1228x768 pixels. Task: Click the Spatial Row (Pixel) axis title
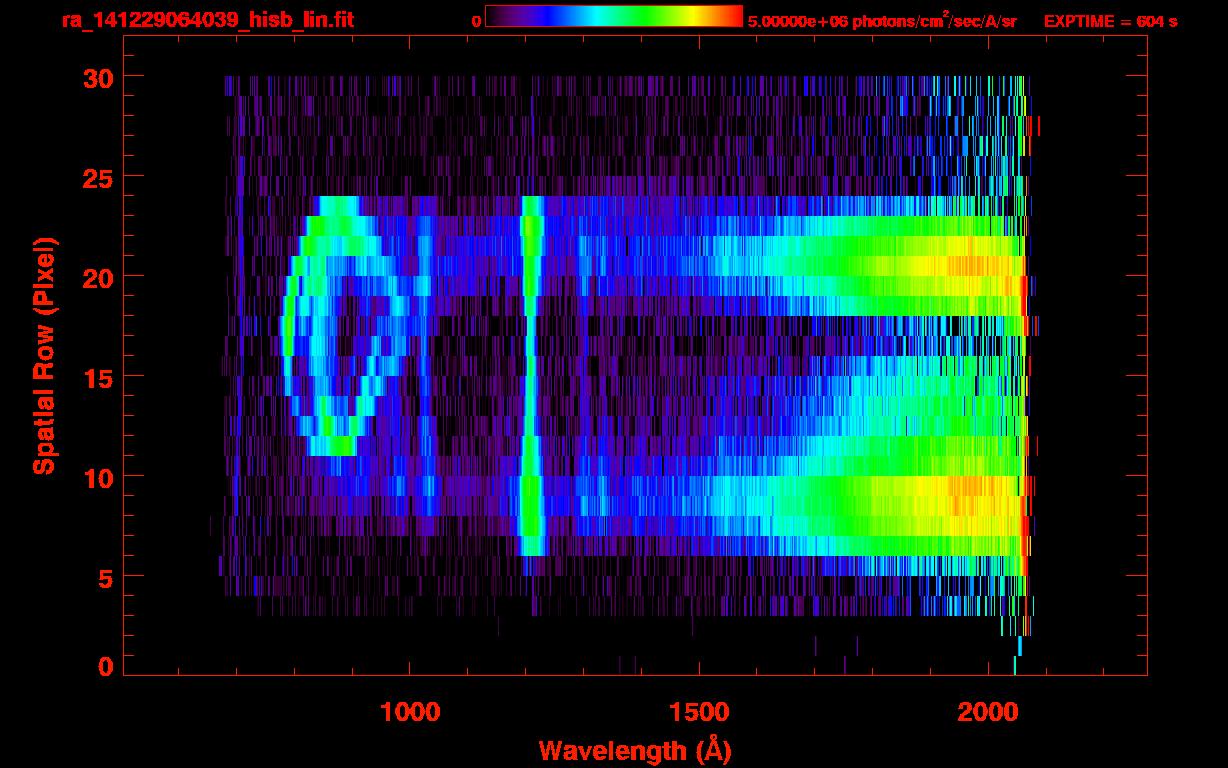coord(44,355)
